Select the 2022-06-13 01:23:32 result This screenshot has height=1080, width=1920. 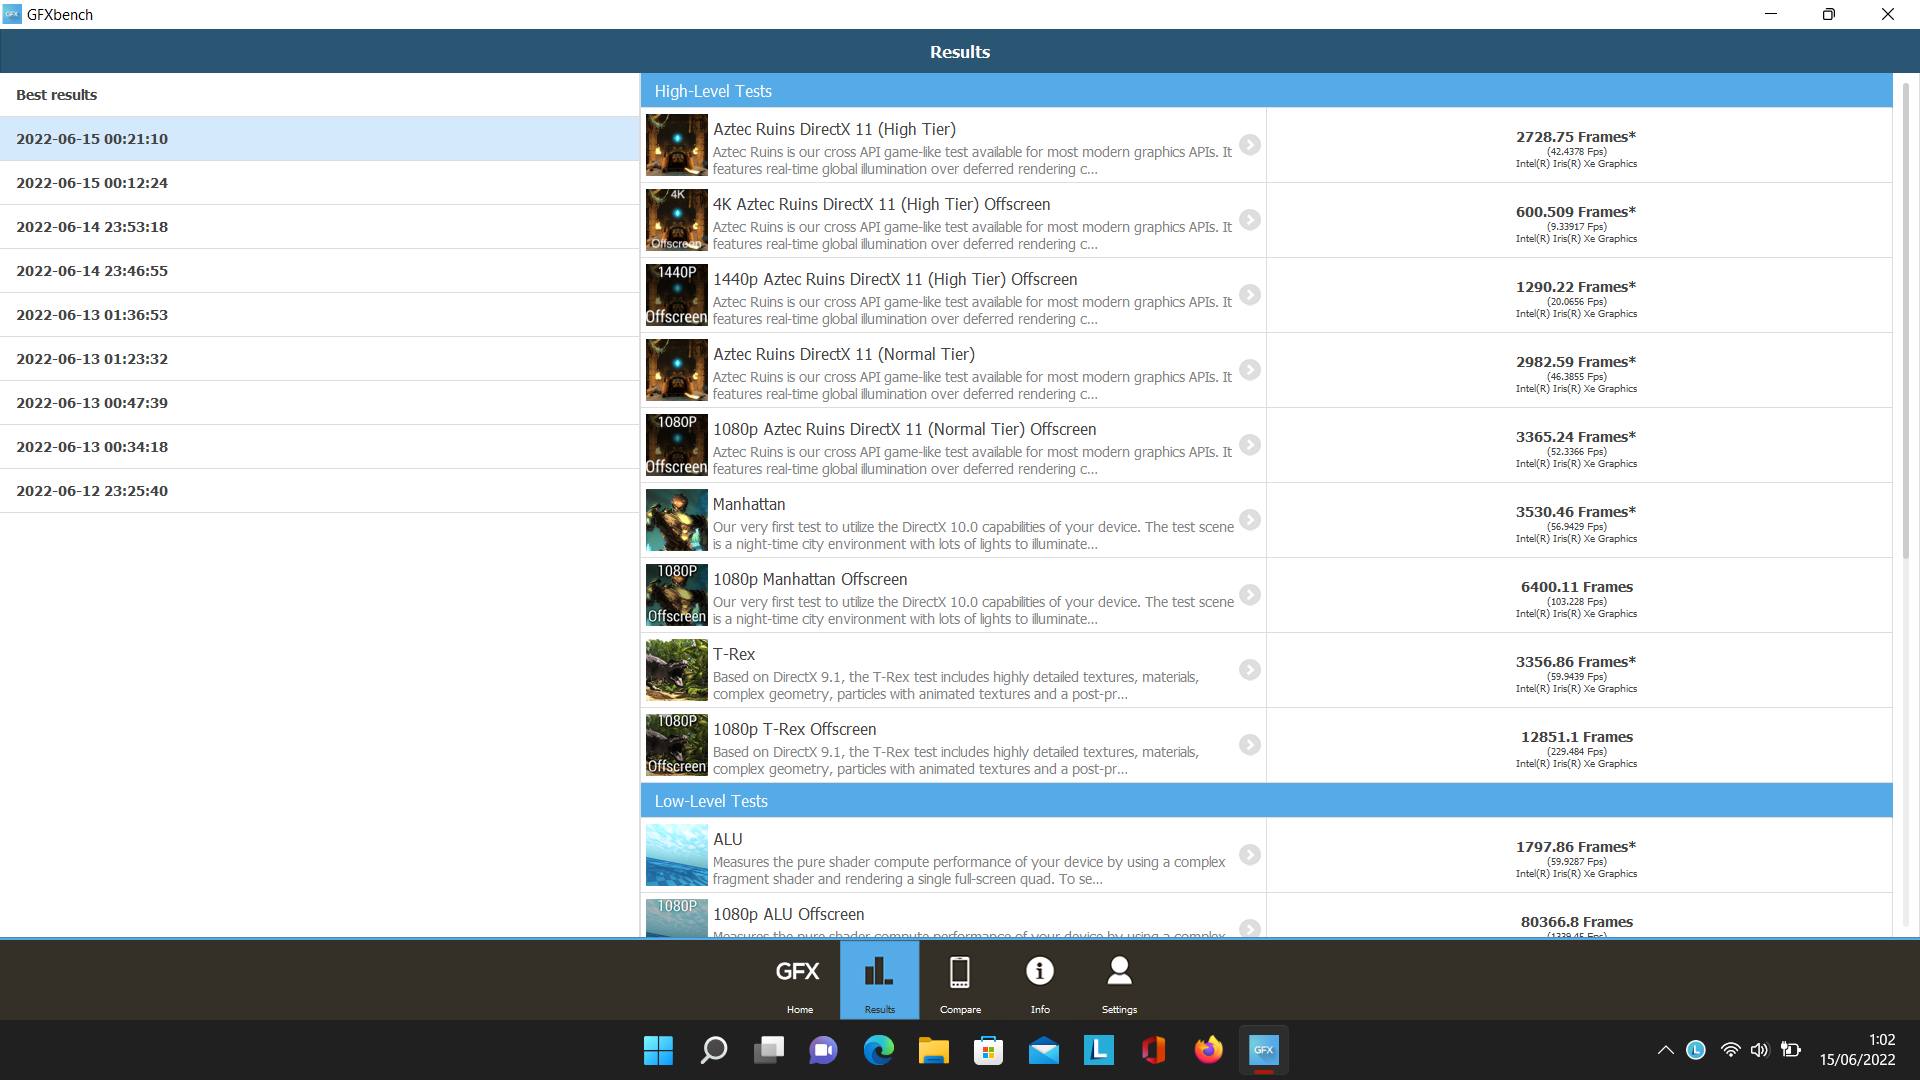[320, 359]
